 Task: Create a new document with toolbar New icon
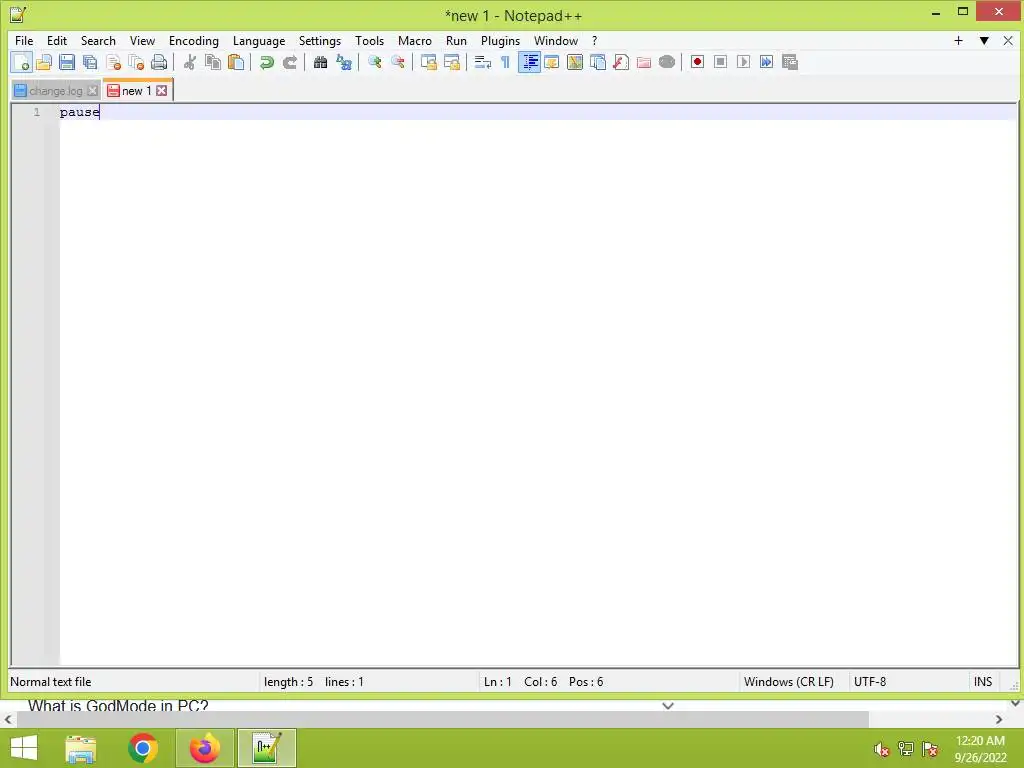21,62
